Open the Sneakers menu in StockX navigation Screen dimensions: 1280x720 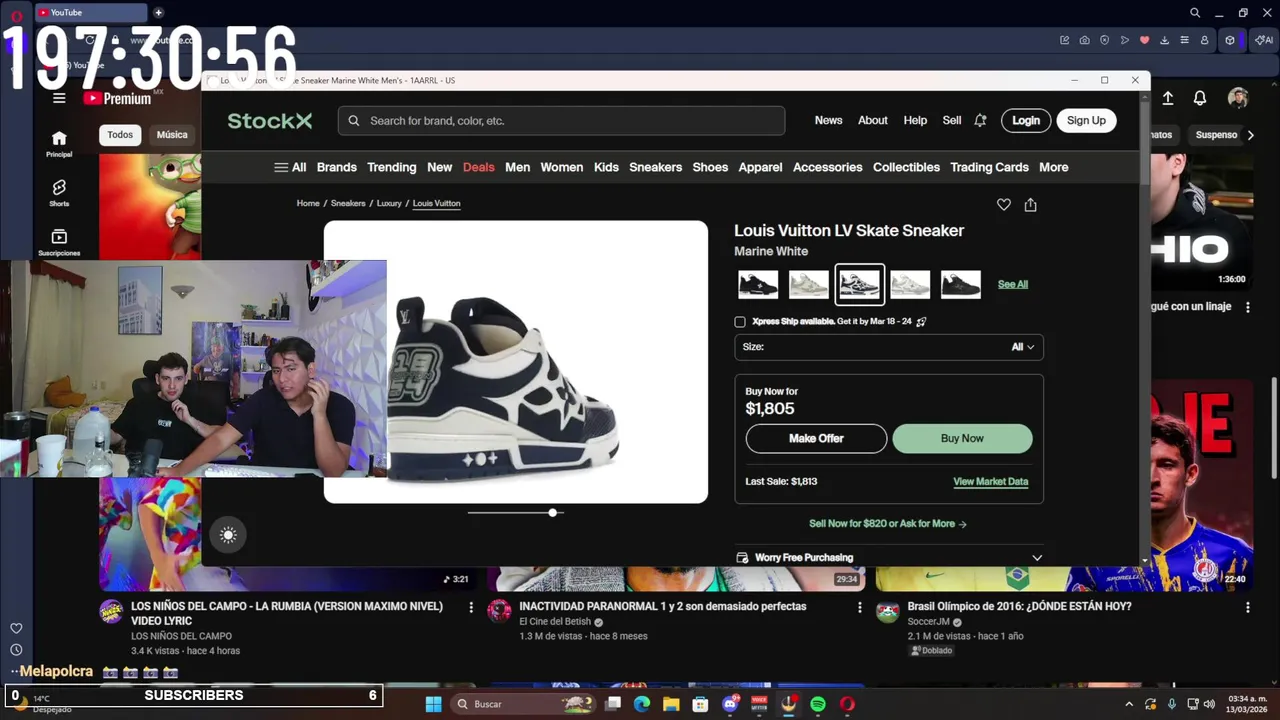pos(655,167)
